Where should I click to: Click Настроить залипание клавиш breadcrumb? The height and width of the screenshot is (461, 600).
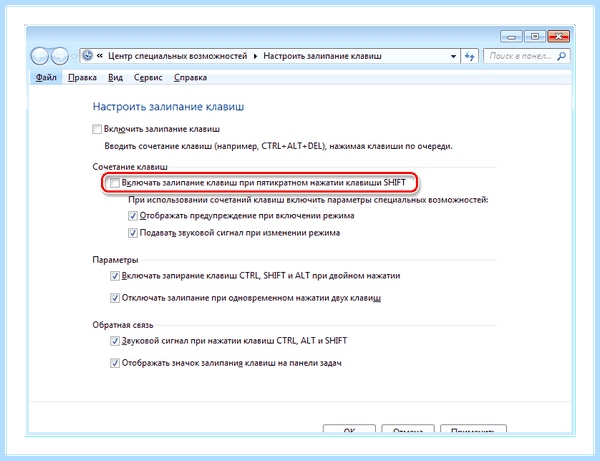tap(322, 56)
